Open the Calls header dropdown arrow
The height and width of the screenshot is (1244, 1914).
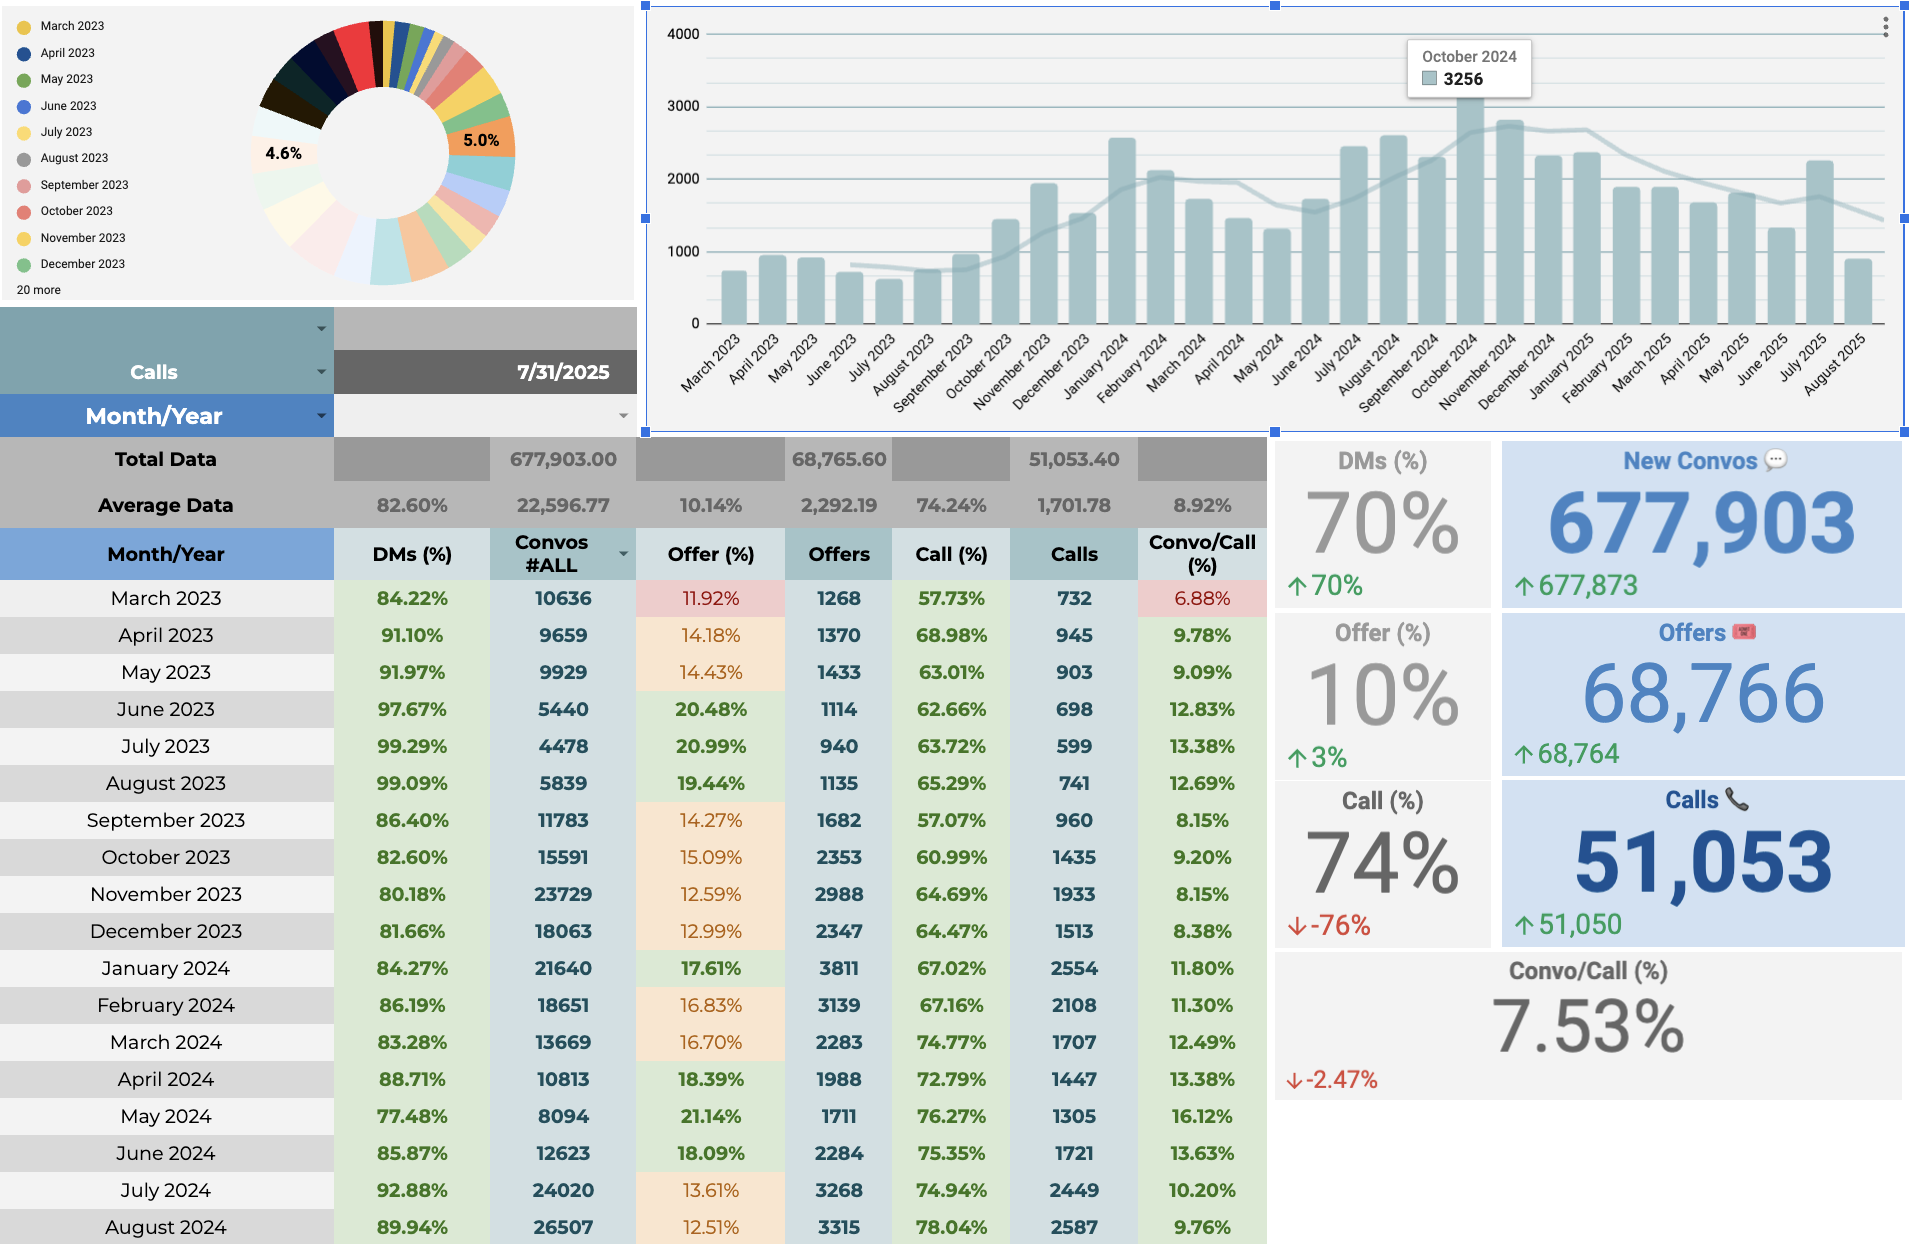coord(321,372)
